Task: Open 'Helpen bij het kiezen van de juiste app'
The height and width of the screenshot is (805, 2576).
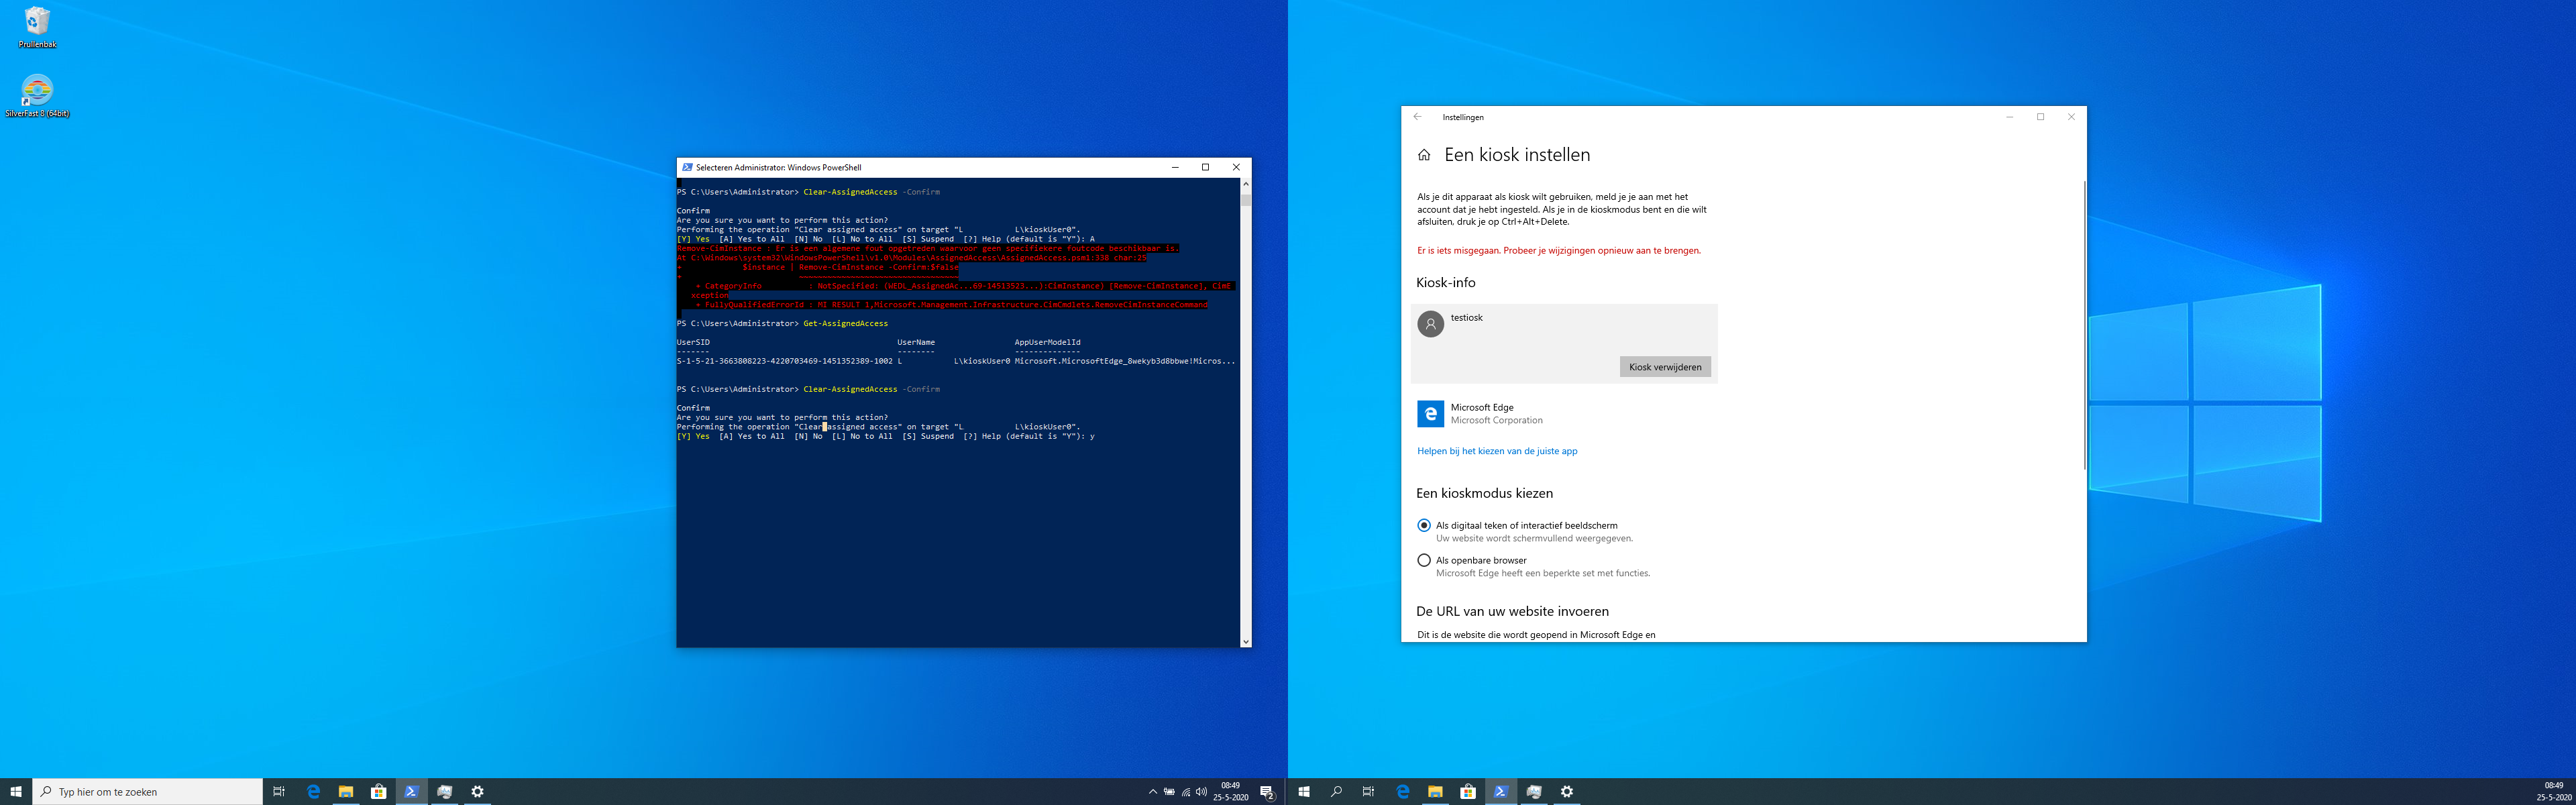Action: [x=1496, y=451]
